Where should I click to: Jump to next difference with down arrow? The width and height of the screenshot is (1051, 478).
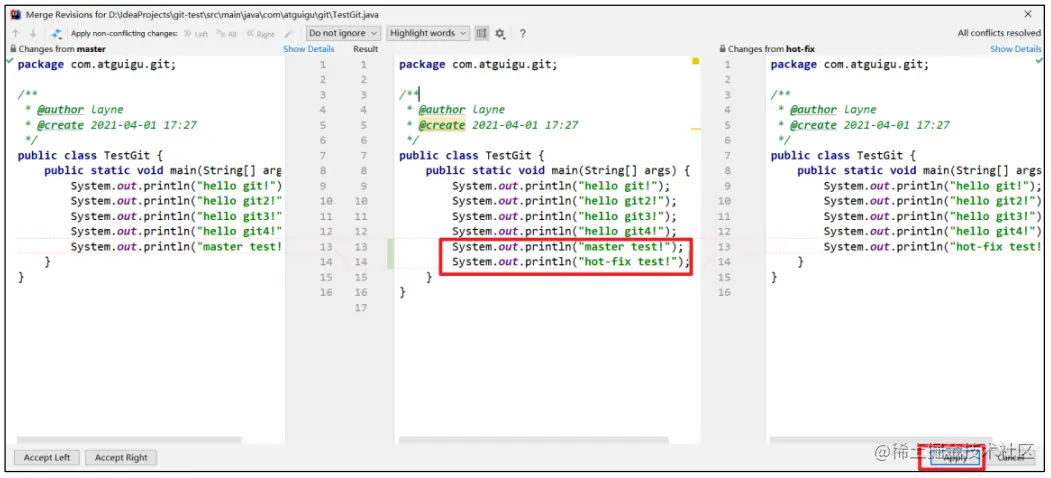coord(33,34)
